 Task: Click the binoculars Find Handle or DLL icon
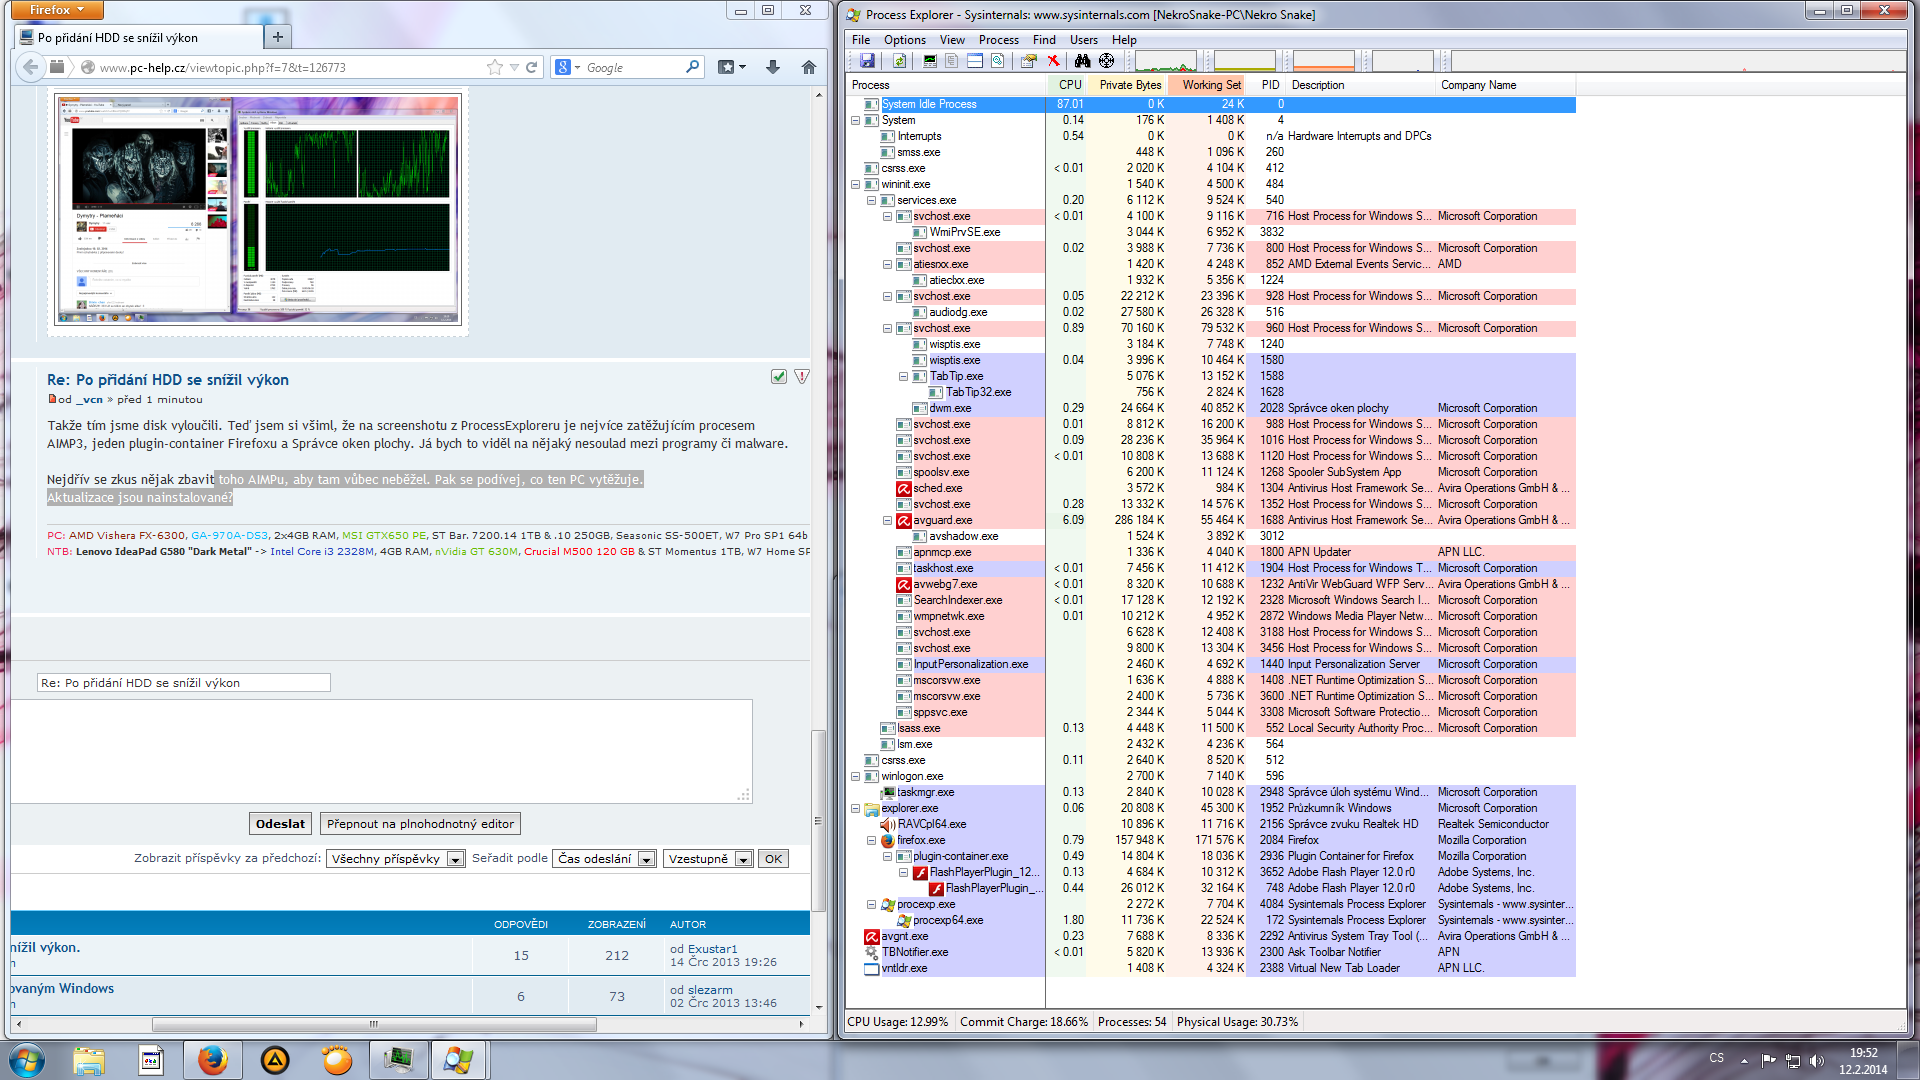coord(1082,62)
